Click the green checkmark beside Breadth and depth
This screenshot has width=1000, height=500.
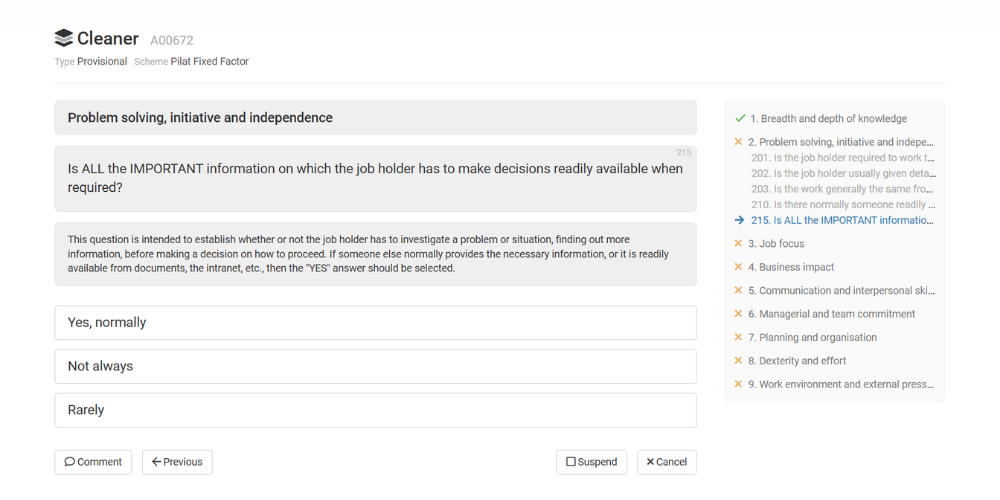pos(739,118)
